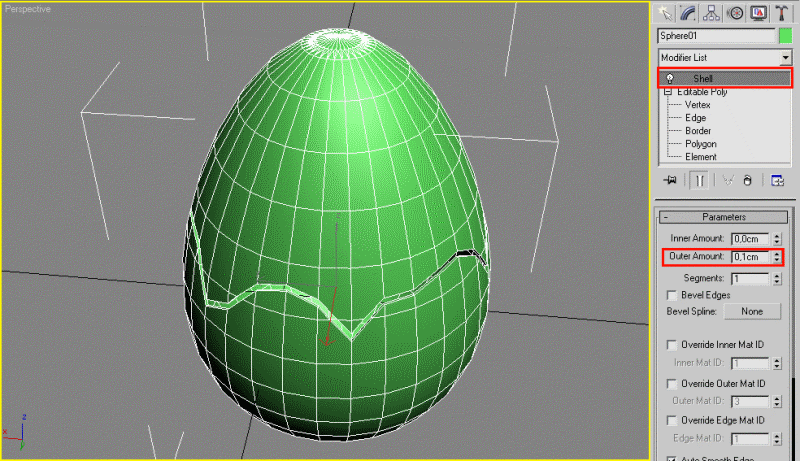Enable the Bevel Edges checkbox

coord(671,295)
